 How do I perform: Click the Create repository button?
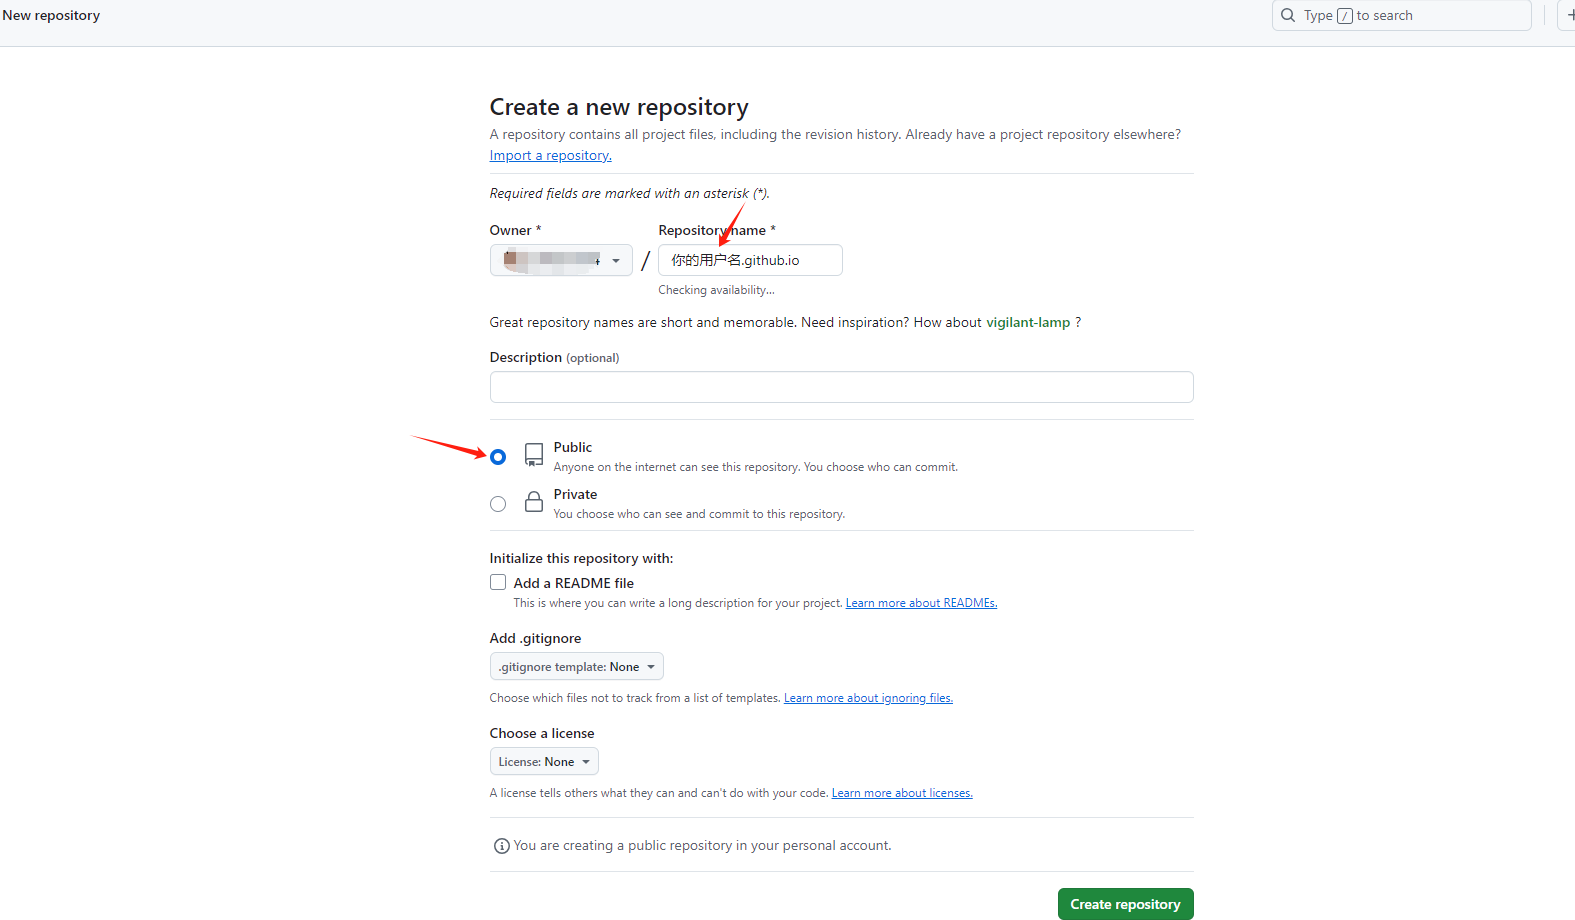1125,904
